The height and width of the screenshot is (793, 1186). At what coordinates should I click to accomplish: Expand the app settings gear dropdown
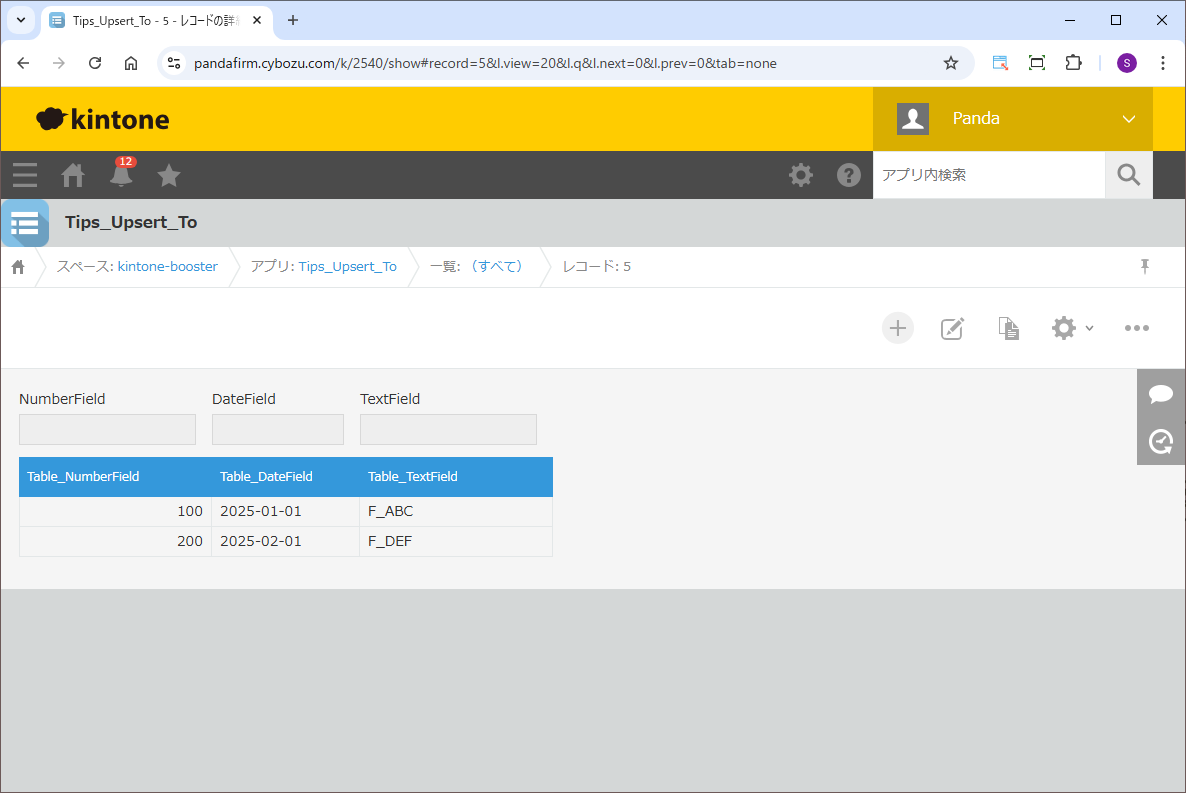1072,328
